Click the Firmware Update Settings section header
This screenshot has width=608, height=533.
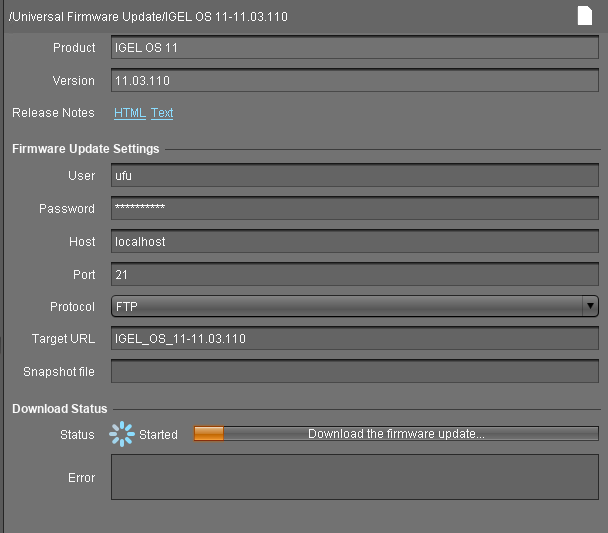coord(85,149)
